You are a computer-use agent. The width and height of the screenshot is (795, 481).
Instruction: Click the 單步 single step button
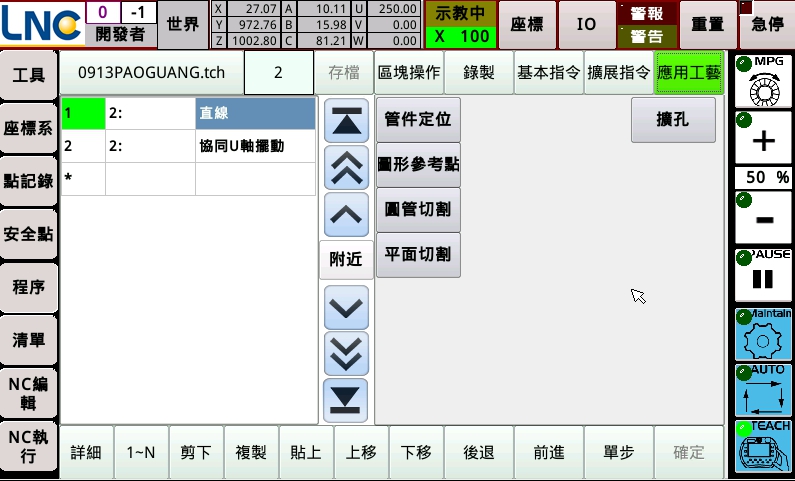[619, 452]
